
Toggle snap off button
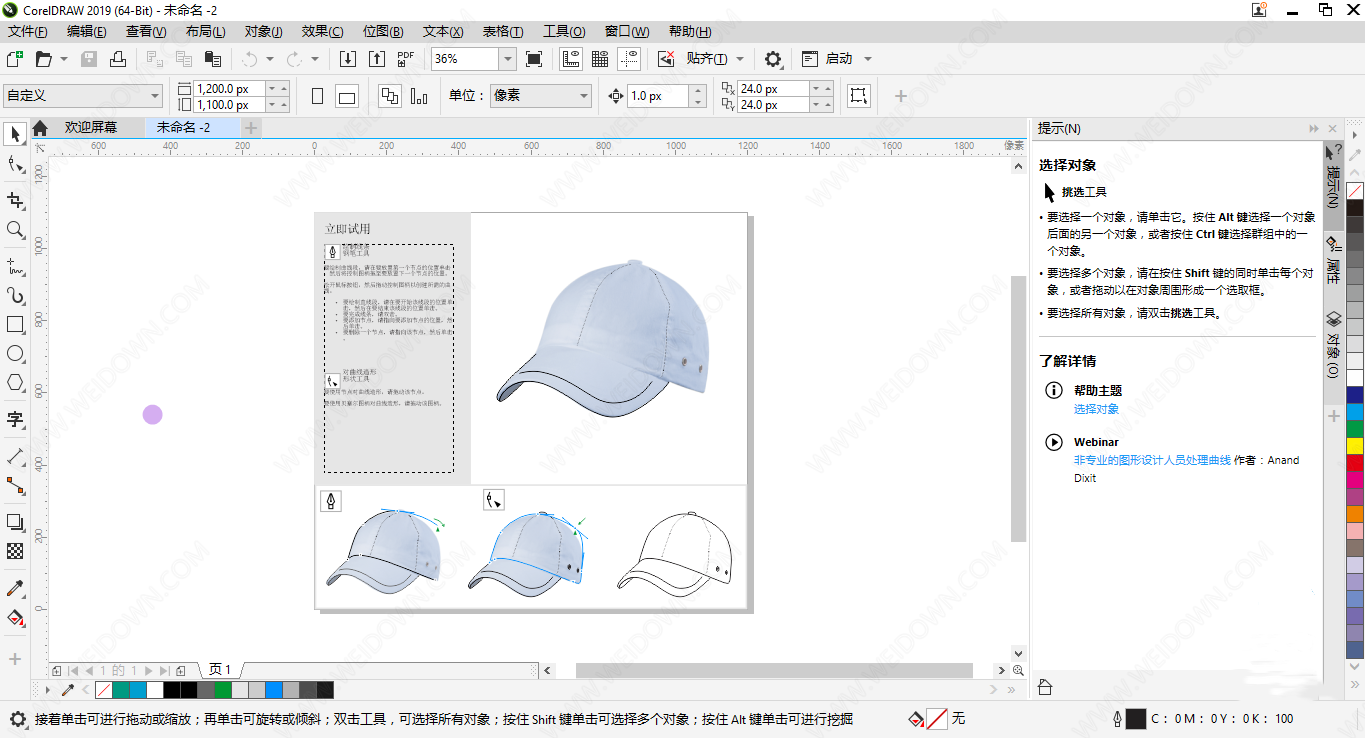coord(666,59)
